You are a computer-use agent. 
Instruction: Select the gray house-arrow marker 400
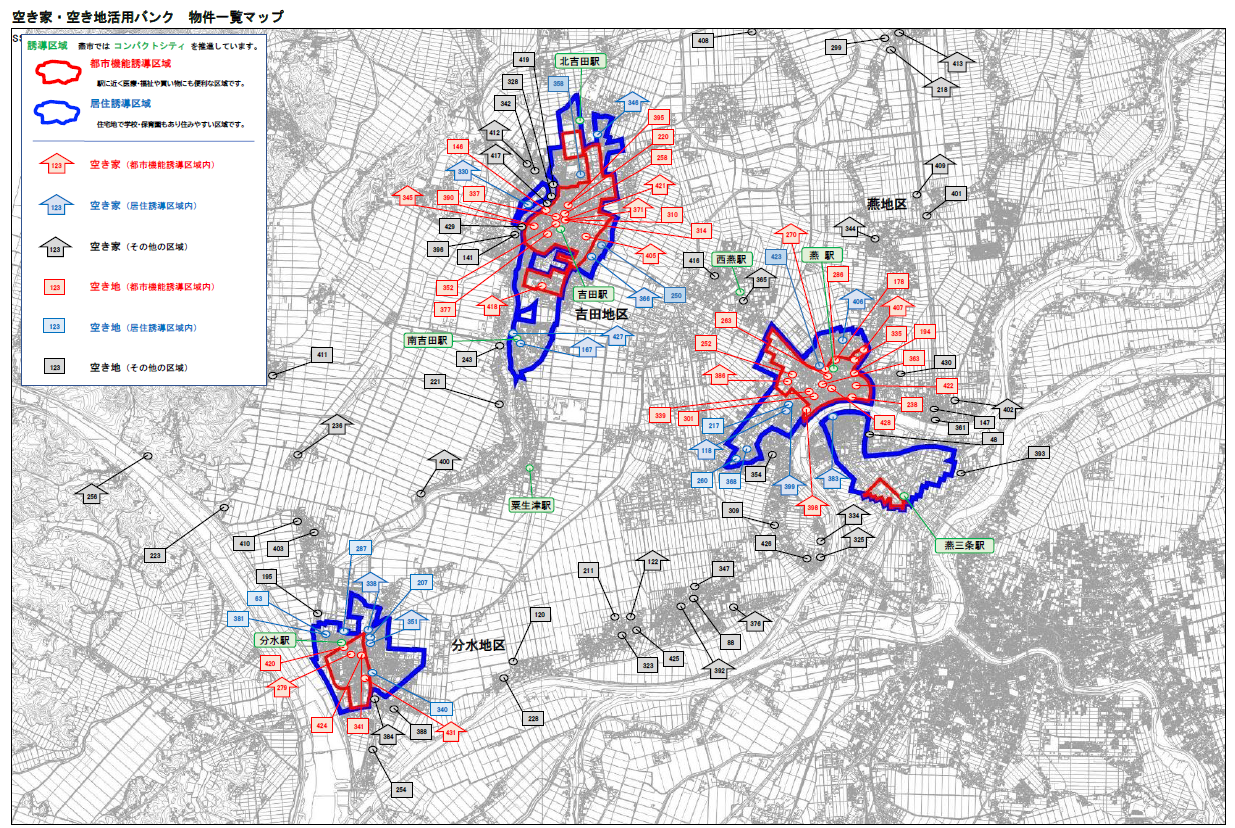point(444,460)
